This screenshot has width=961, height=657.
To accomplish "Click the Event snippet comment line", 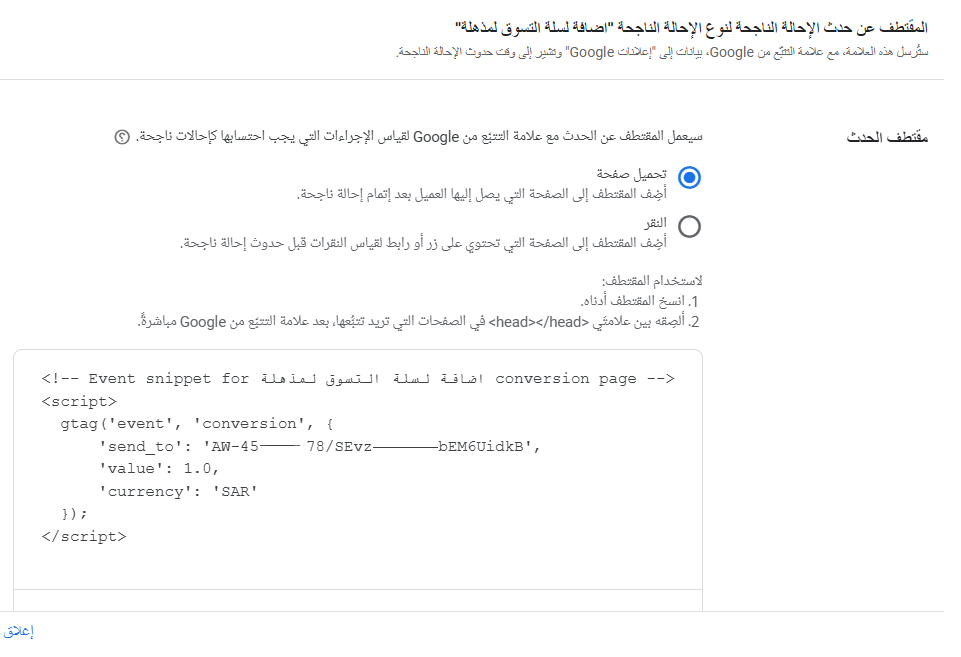I will (358, 378).
